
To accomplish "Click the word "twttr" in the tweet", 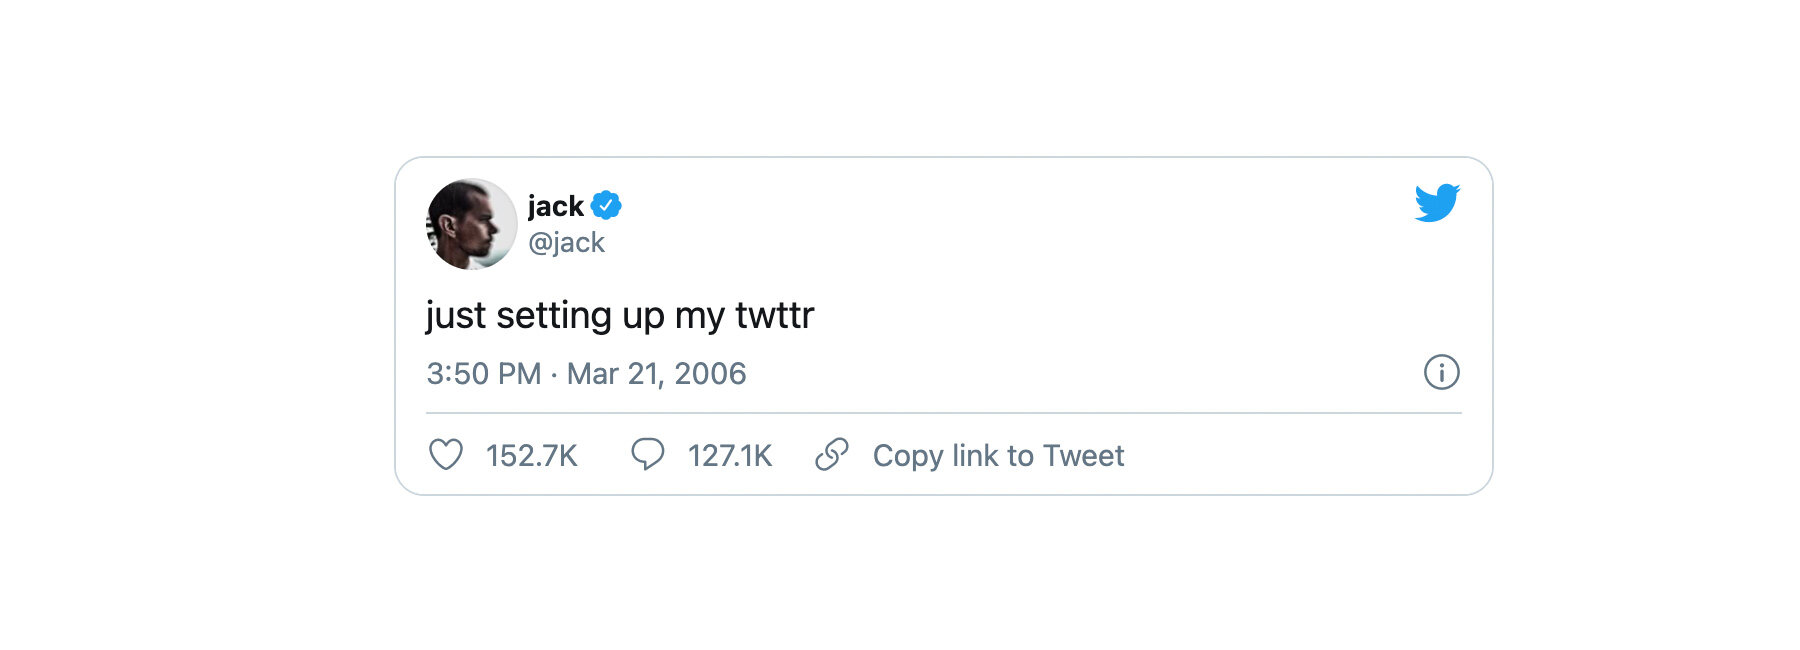I will click(x=774, y=315).
